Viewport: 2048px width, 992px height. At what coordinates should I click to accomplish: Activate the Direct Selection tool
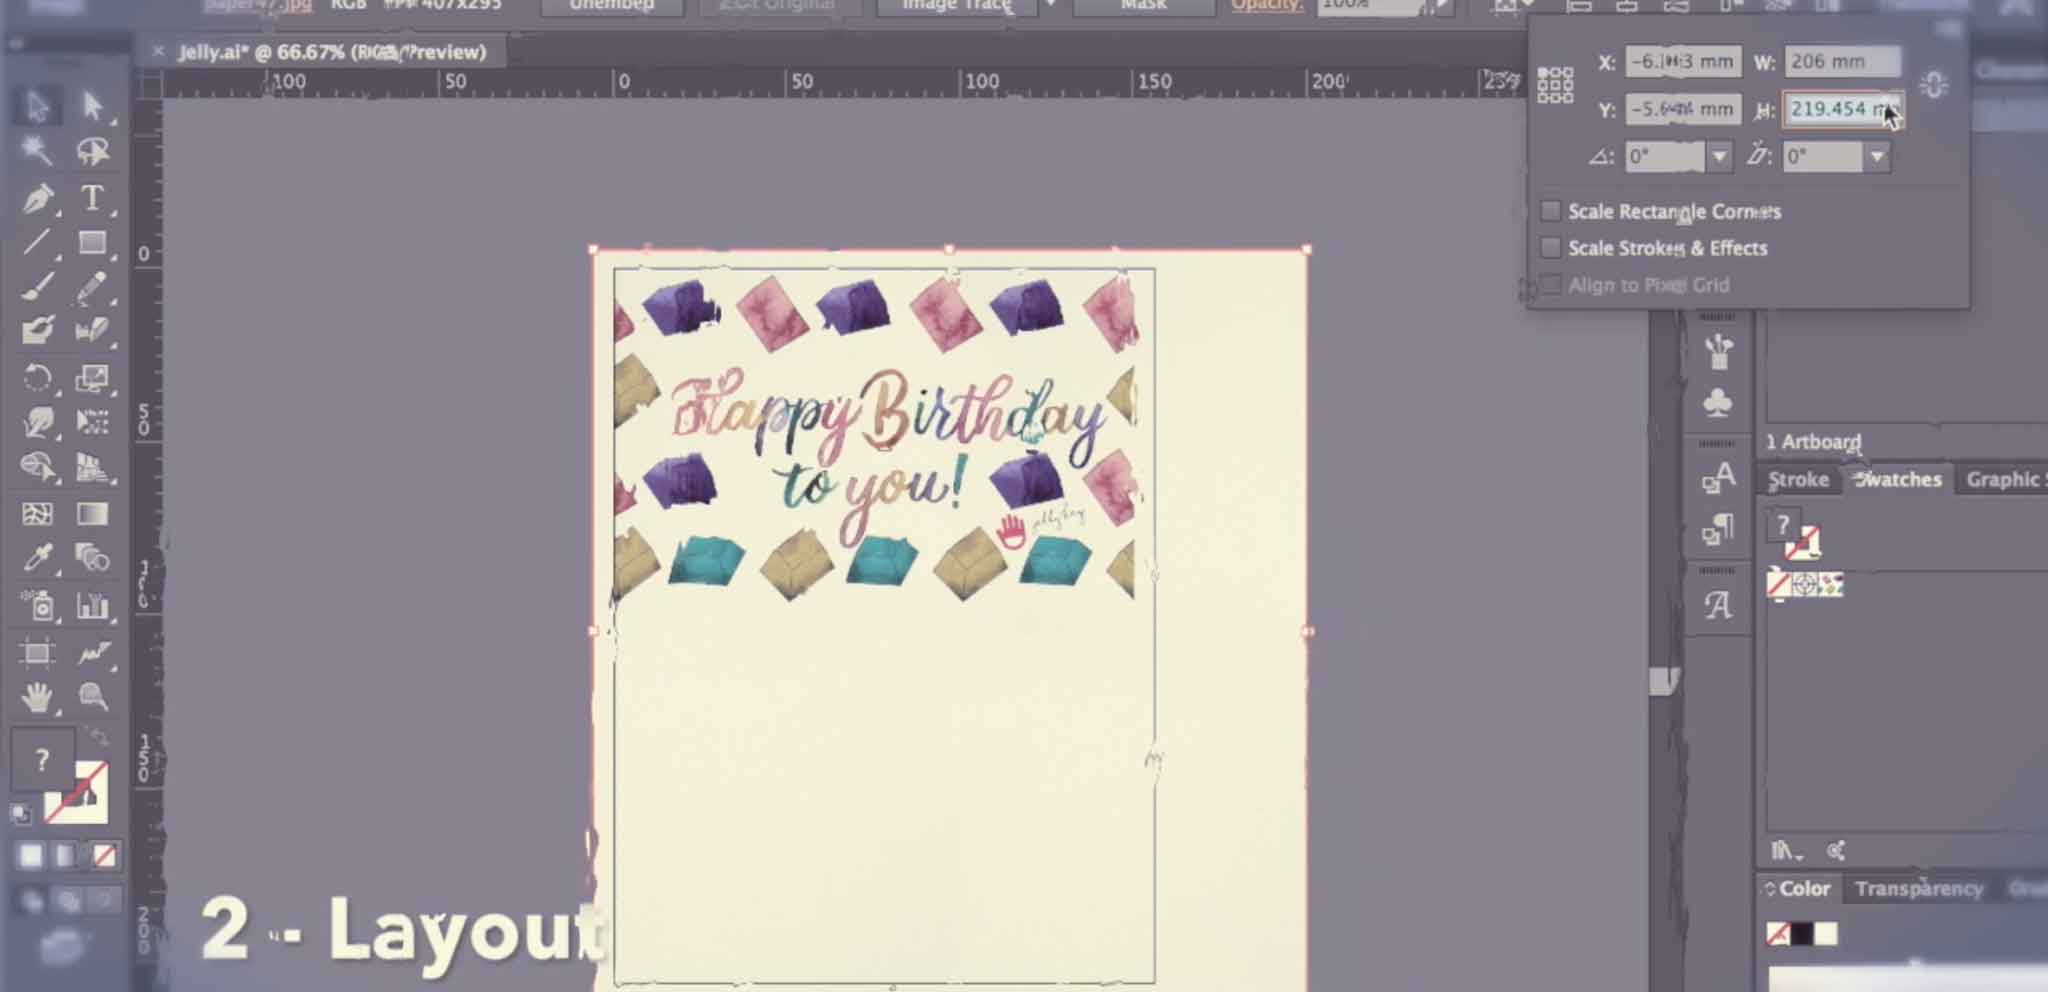coord(92,105)
